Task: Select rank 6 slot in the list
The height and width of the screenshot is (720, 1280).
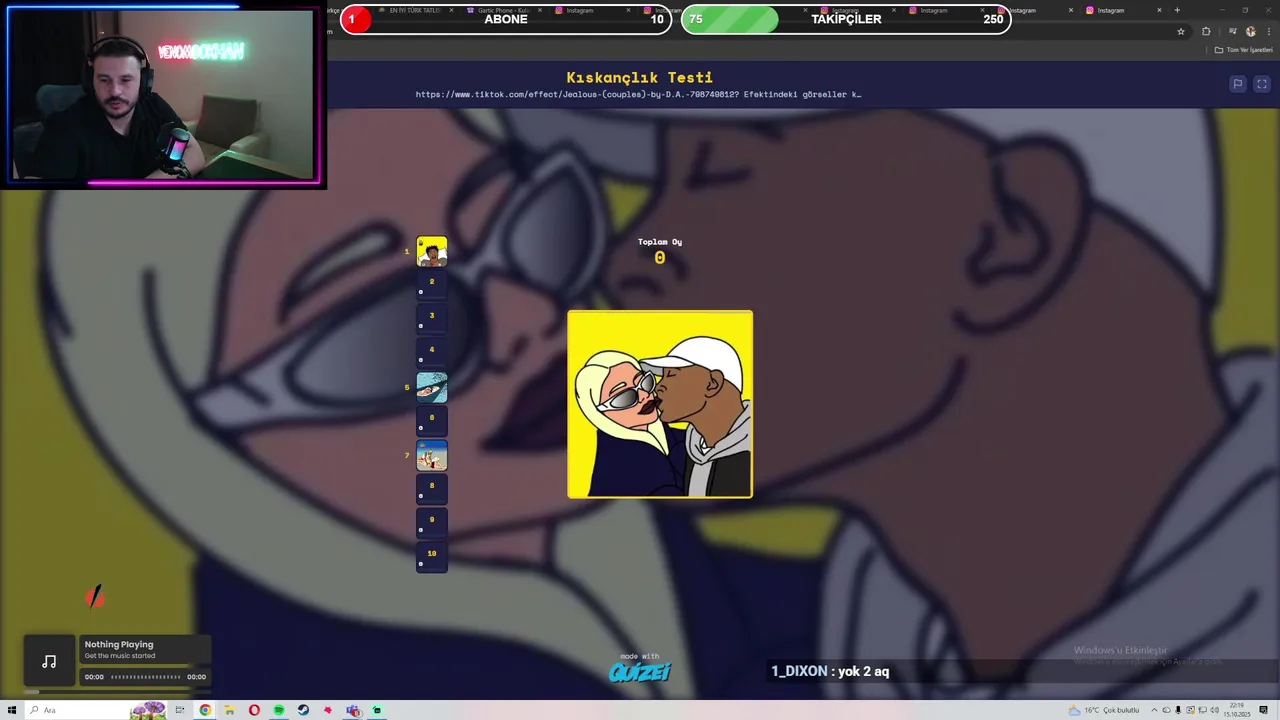Action: tap(432, 421)
